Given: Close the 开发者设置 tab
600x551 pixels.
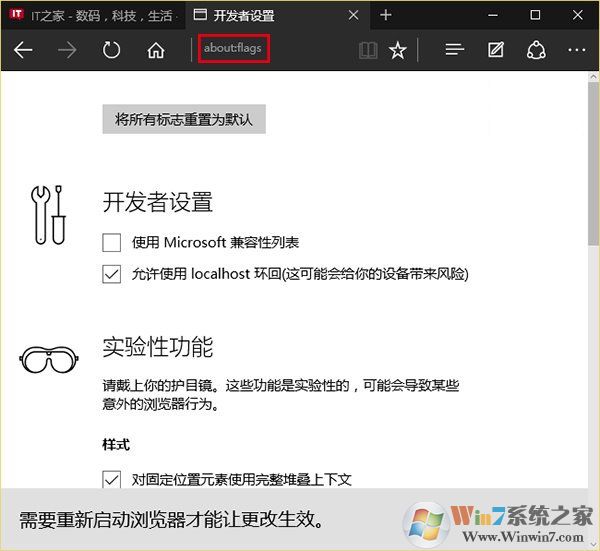Looking at the screenshot, I should 354,15.
